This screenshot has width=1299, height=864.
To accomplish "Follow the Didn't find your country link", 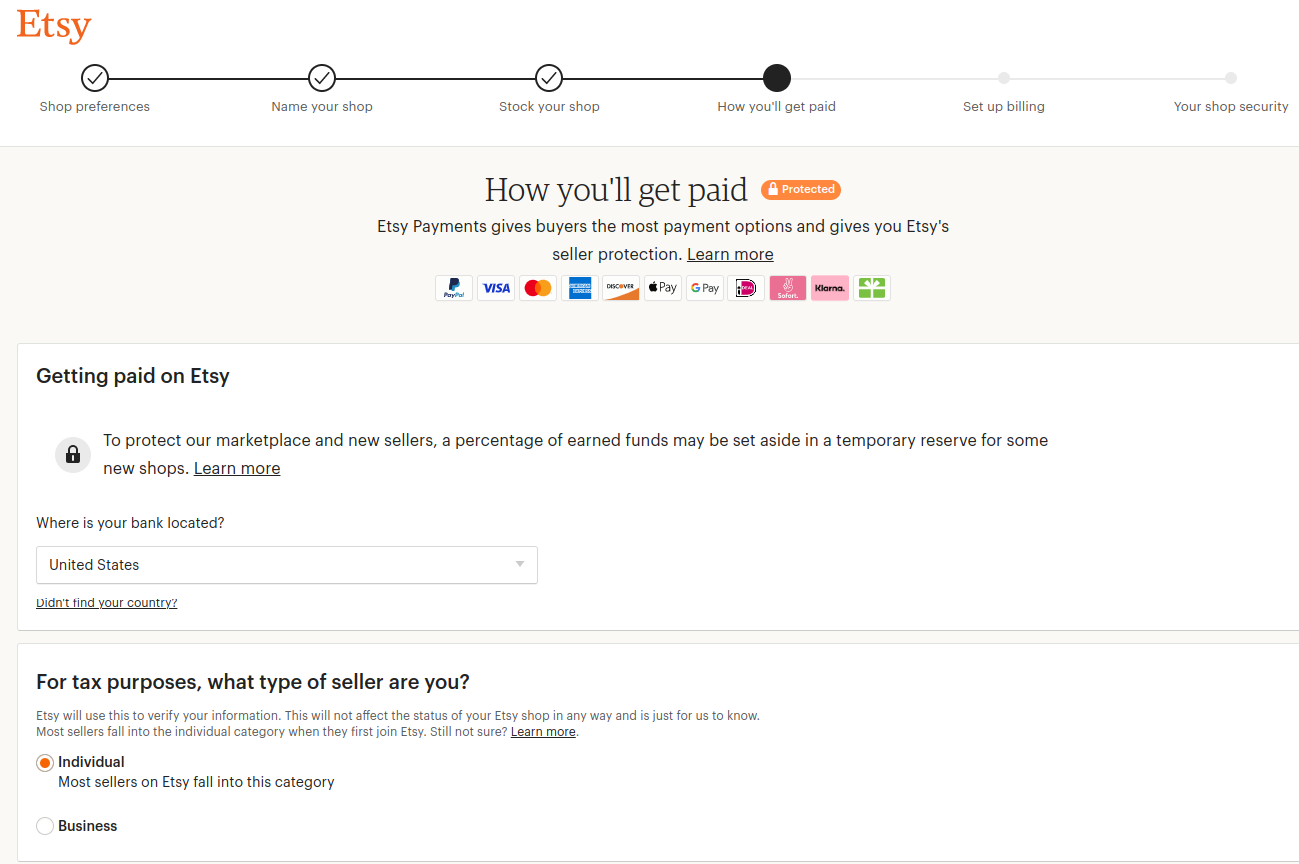I will pos(107,603).
